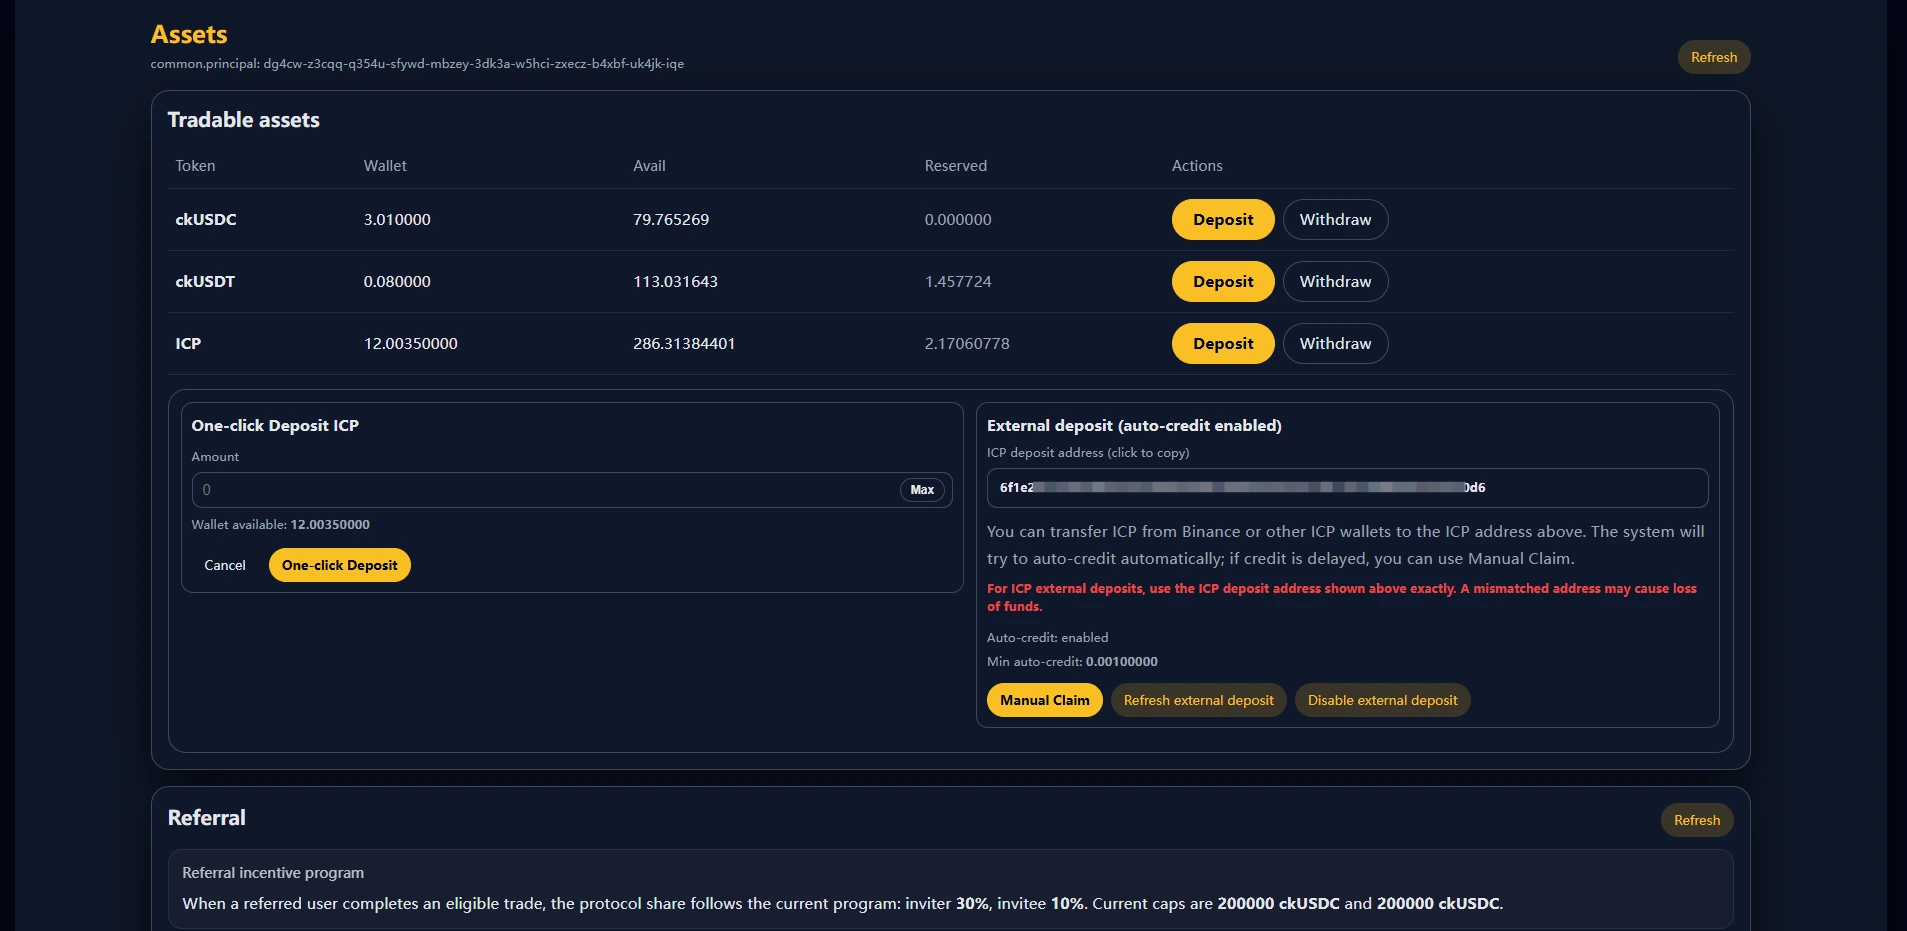Select the common.principal ID text
1907x931 pixels.
473,64
